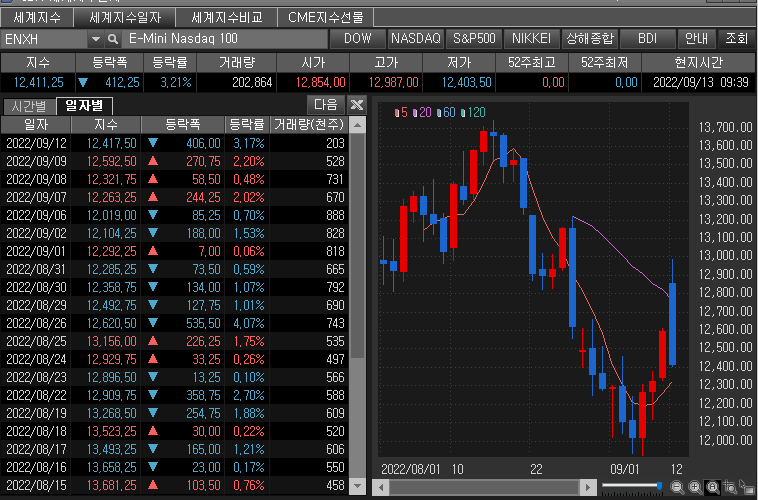The width and height of the screenshot is (758, 500).
Task: Close the daily table panel with X icon
Action: [x=357, y=104]
